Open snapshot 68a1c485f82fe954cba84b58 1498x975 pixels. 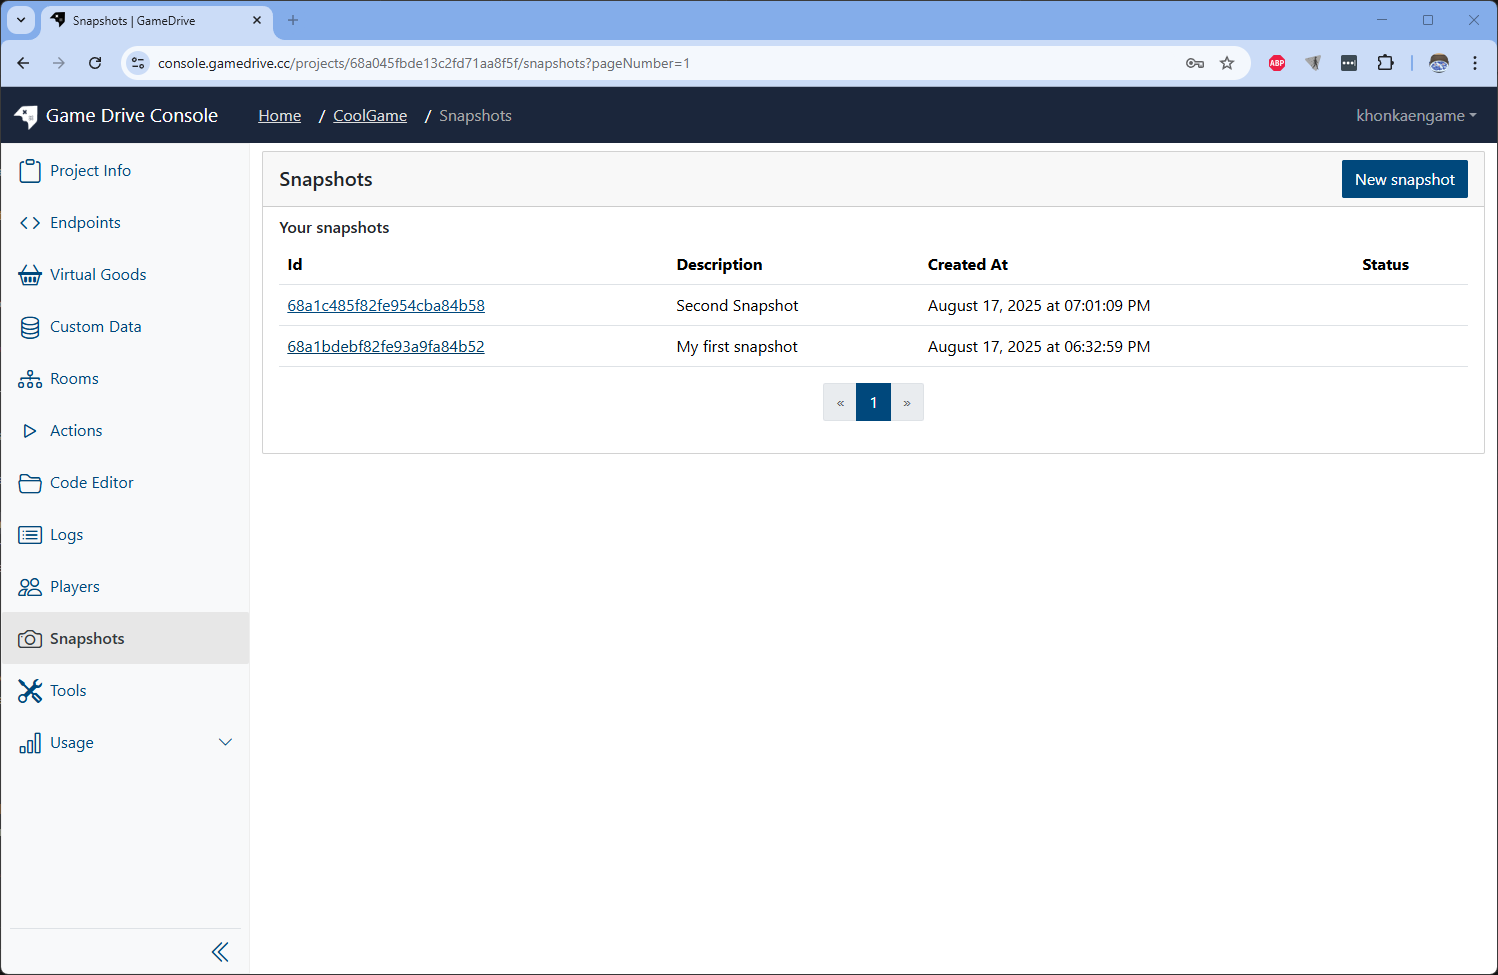(386, 306)
